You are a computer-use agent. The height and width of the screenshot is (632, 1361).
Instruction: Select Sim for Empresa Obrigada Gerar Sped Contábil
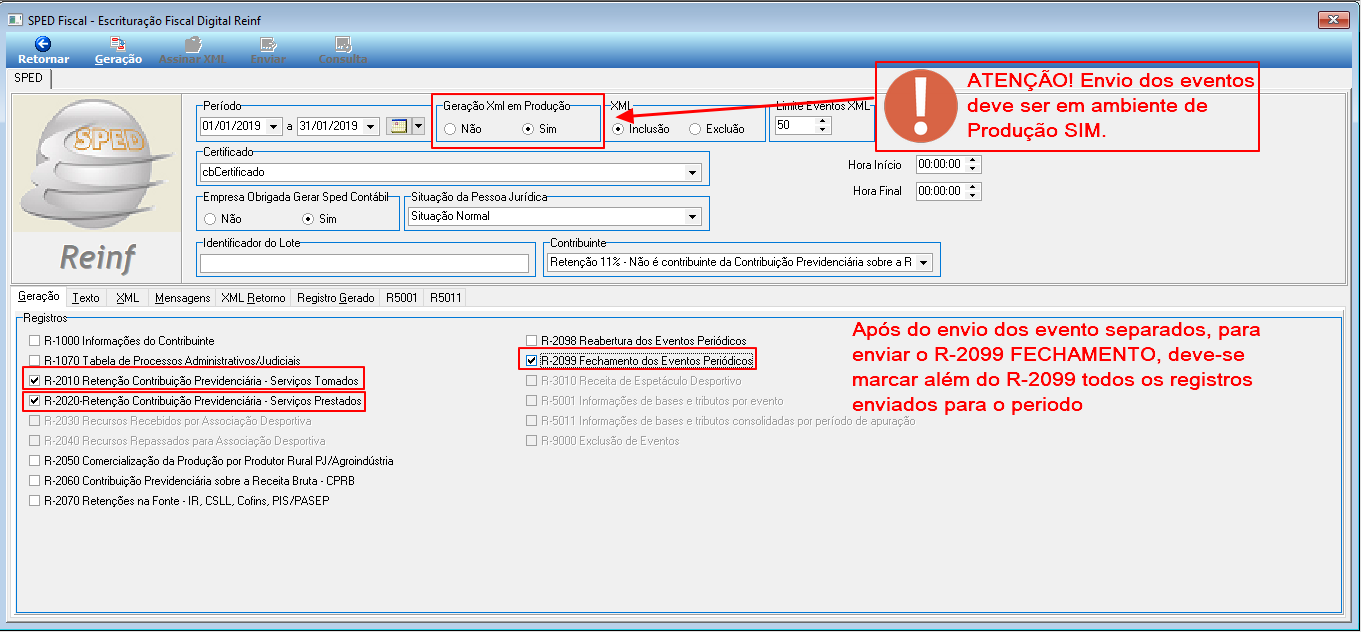point(308,219)
